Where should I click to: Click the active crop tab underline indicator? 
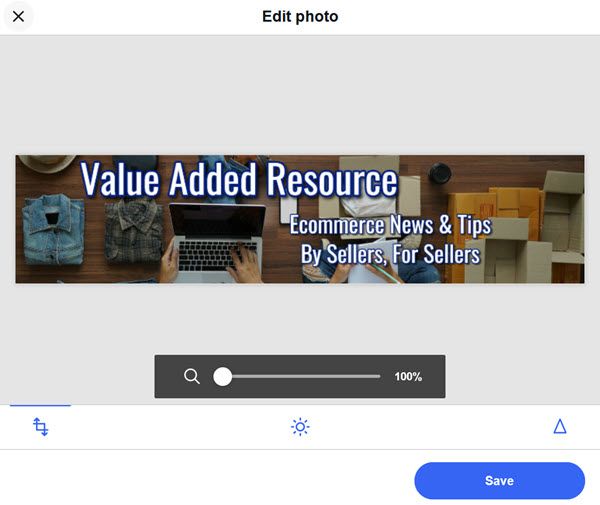coord(40,405)
